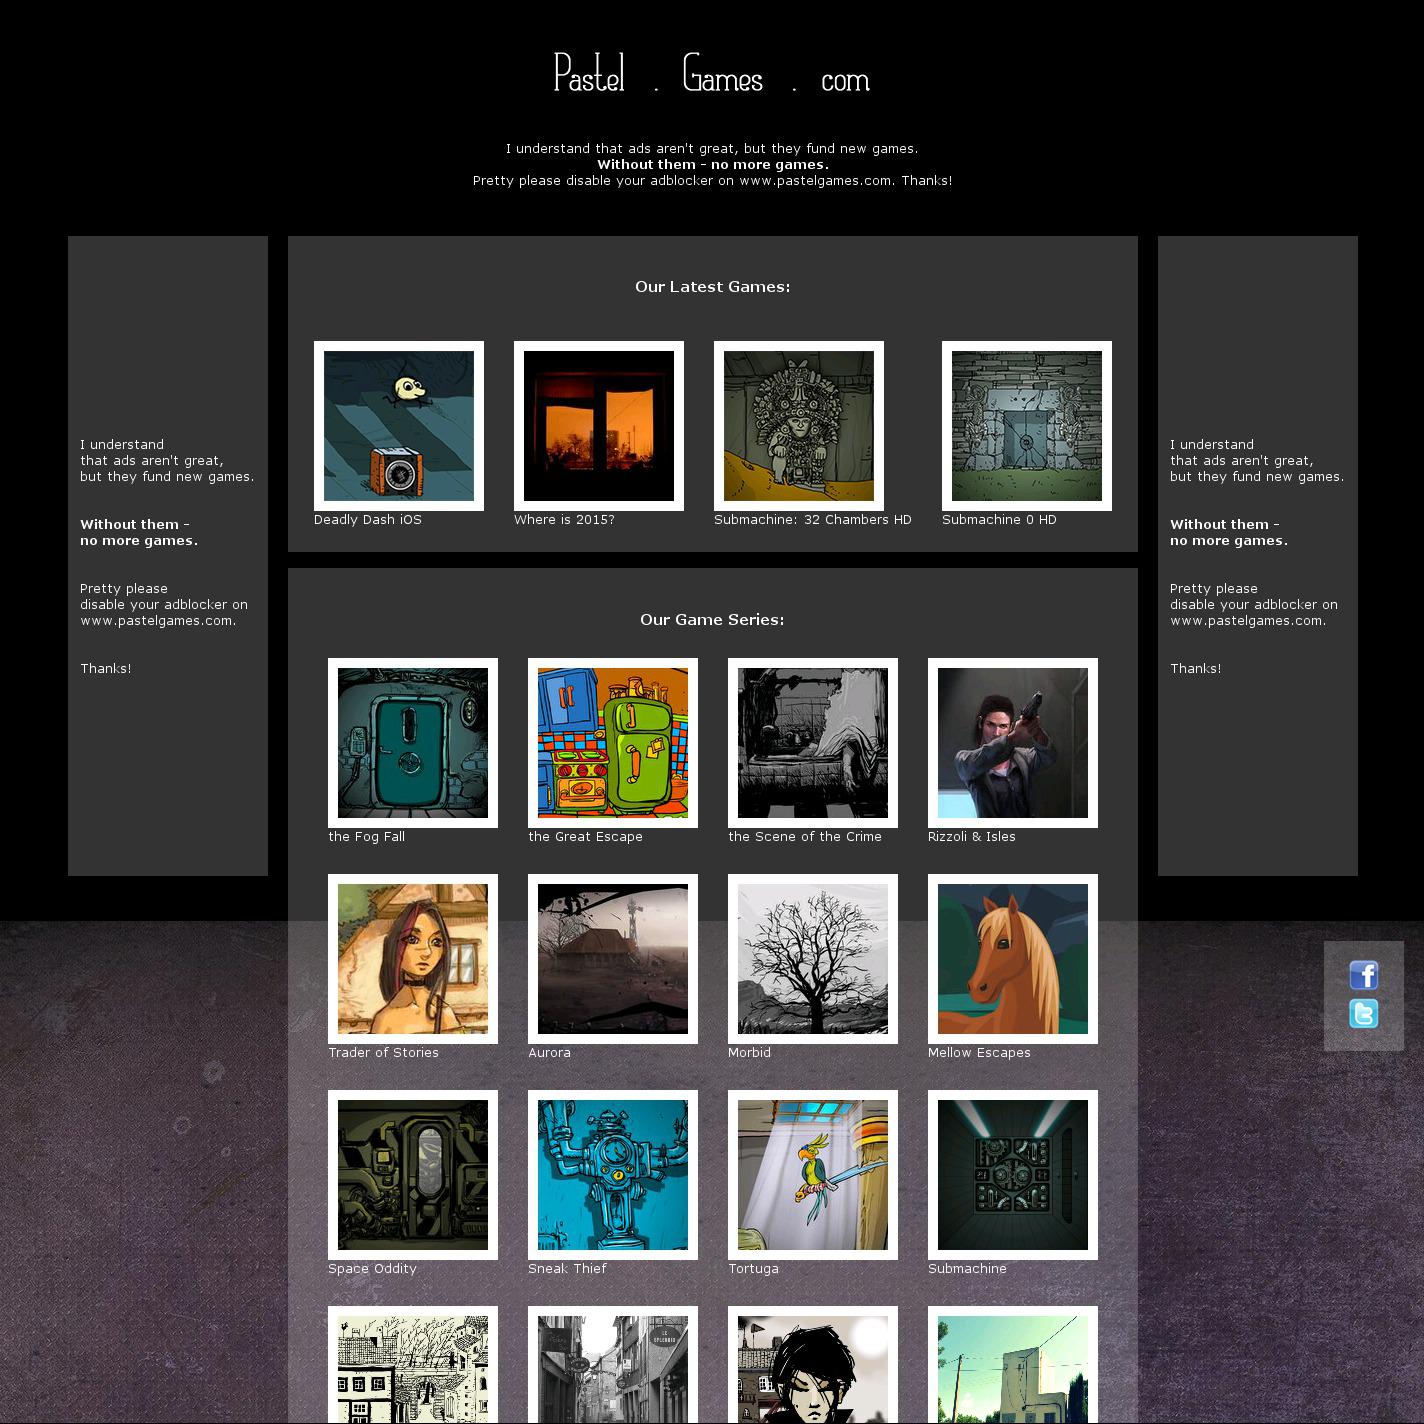1424x1424 pixels.
Task: Open Mellow Escapes horse thumbnail
Action: tap(1013, 959)
